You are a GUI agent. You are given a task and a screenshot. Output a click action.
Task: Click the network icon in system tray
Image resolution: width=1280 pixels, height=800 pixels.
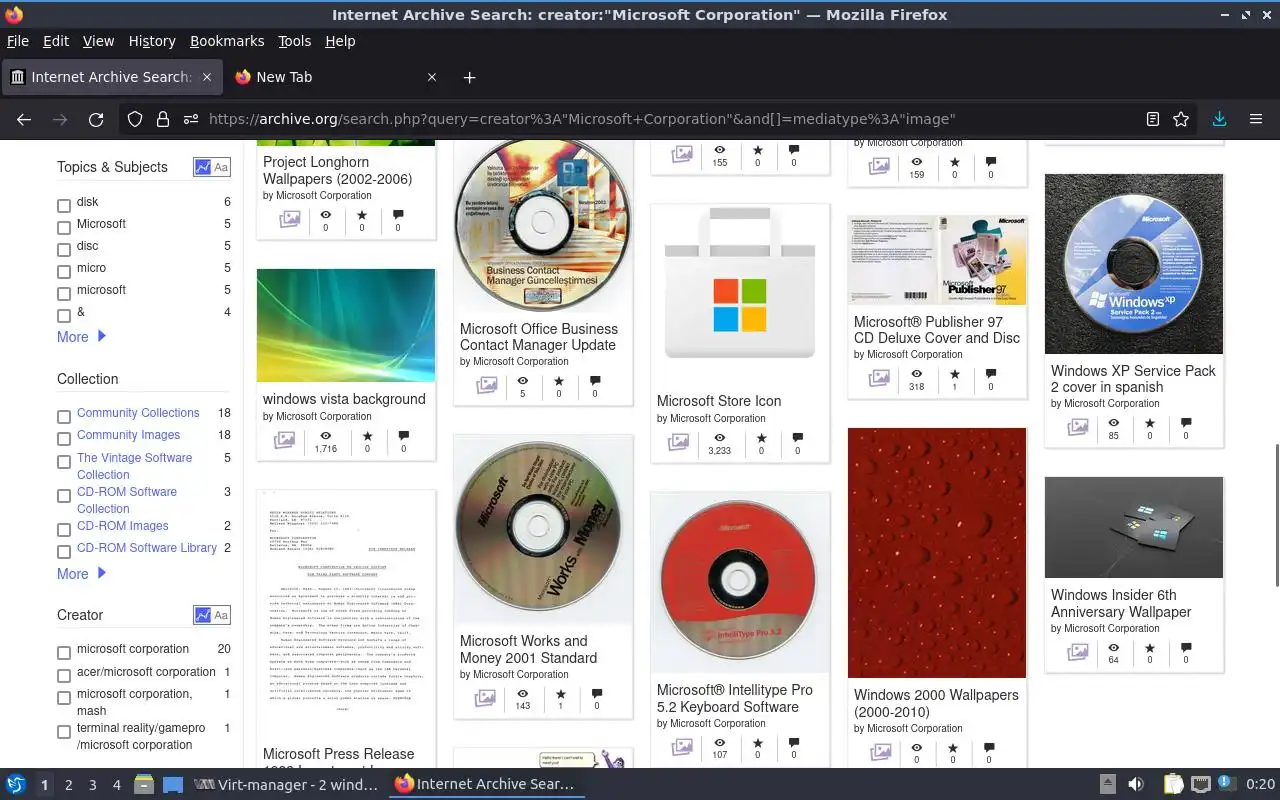point(1201,784)
